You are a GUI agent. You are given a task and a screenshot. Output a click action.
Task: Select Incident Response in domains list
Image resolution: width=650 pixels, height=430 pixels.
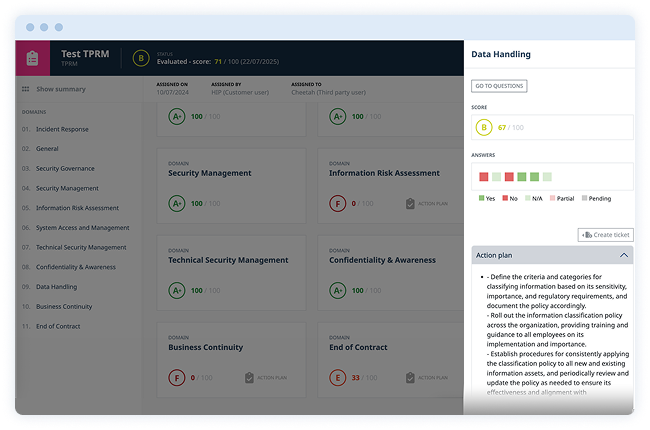(x=62, y=129)
